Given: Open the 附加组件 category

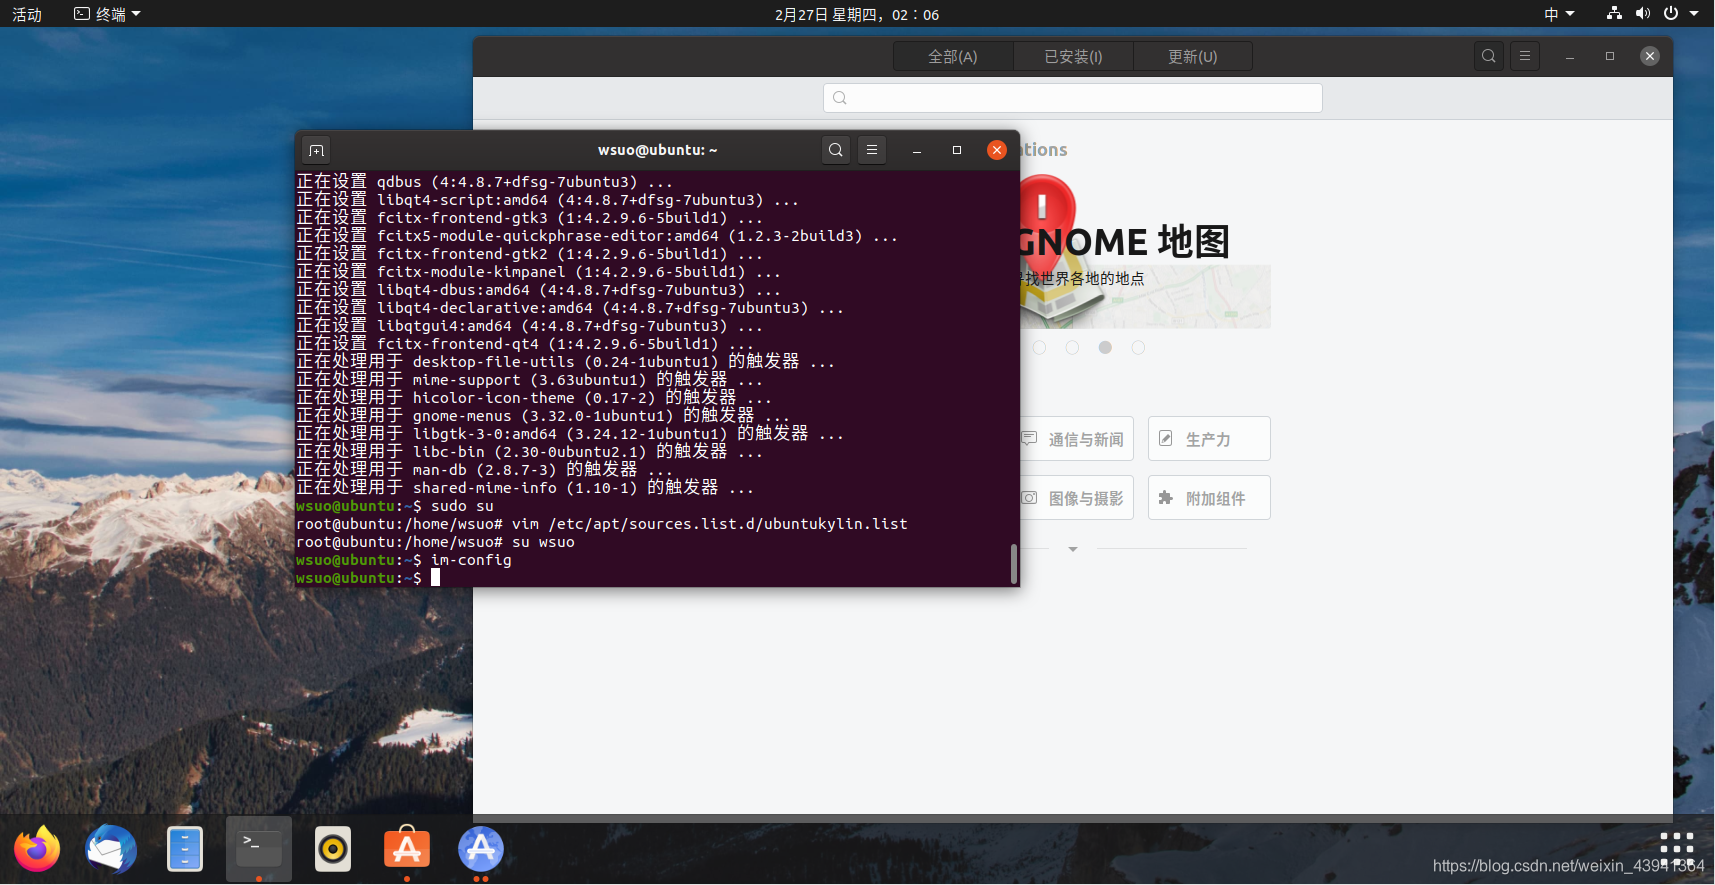Looking at the screenshot, I should [1209, 498].
